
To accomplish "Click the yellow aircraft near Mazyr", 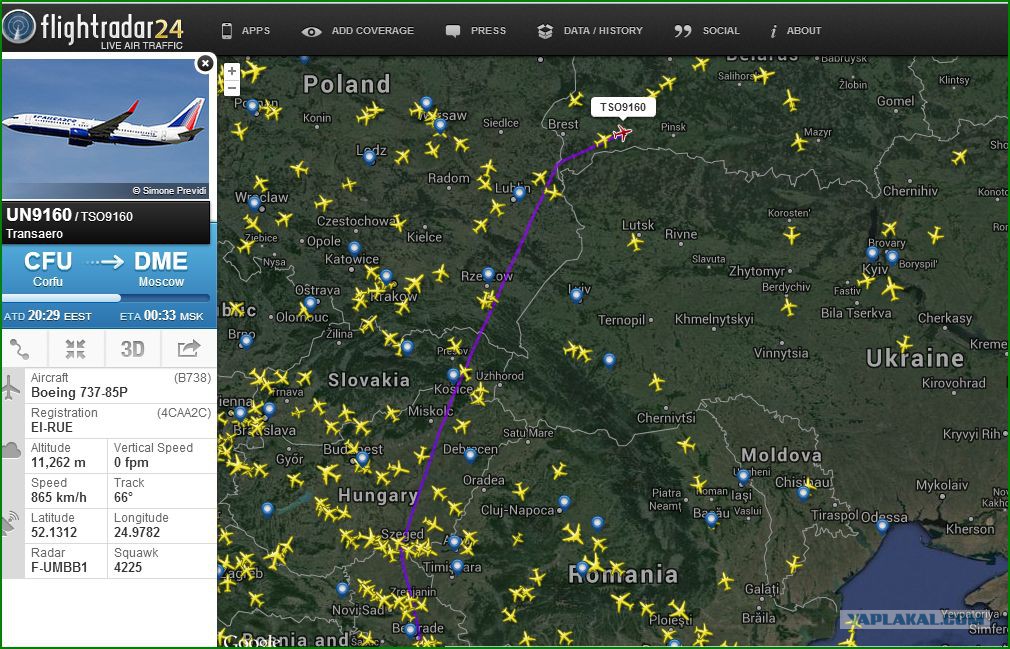I will click(x=799, y=142).
